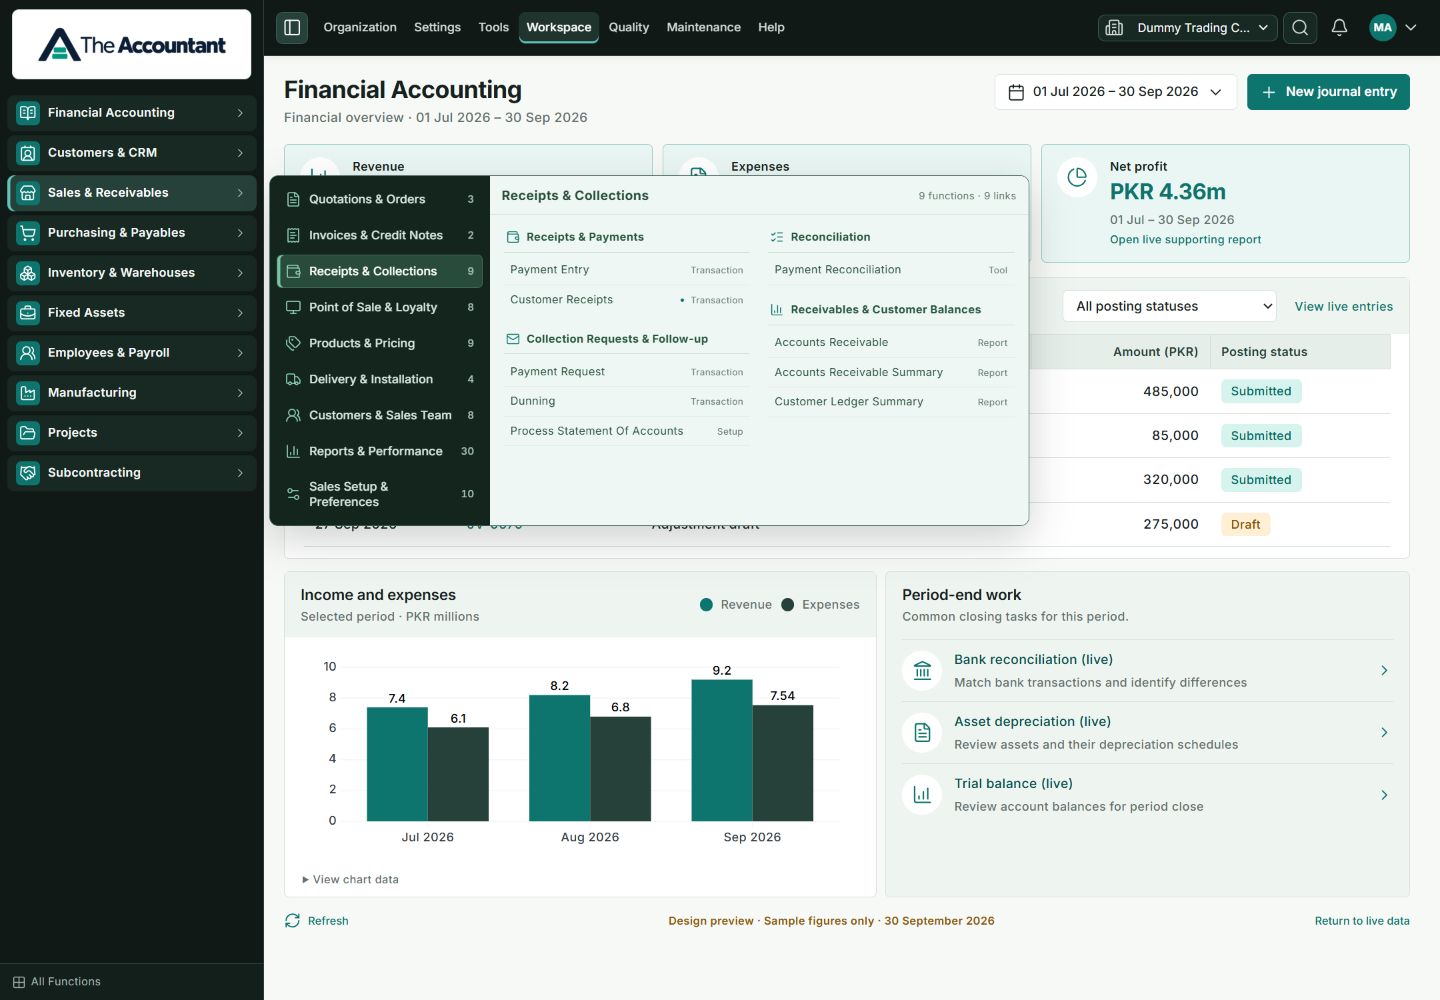
Task: Click Return to live data link
Action: 1362,921
